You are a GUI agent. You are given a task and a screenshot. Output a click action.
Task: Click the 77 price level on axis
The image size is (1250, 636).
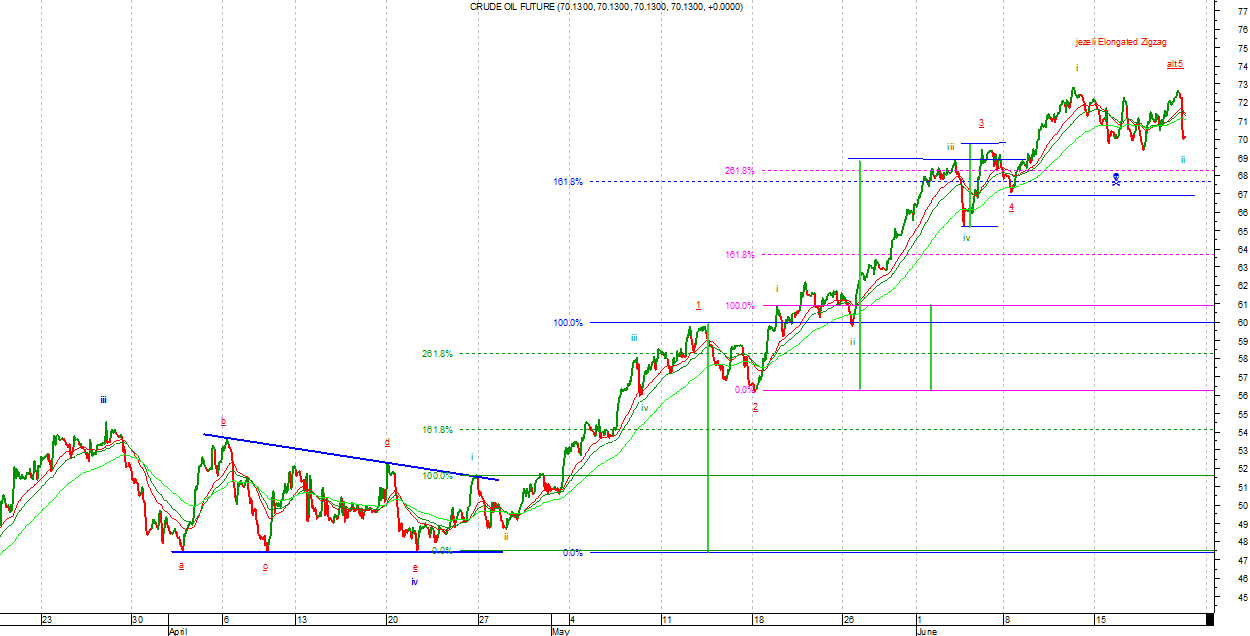tap(1242, 11)
